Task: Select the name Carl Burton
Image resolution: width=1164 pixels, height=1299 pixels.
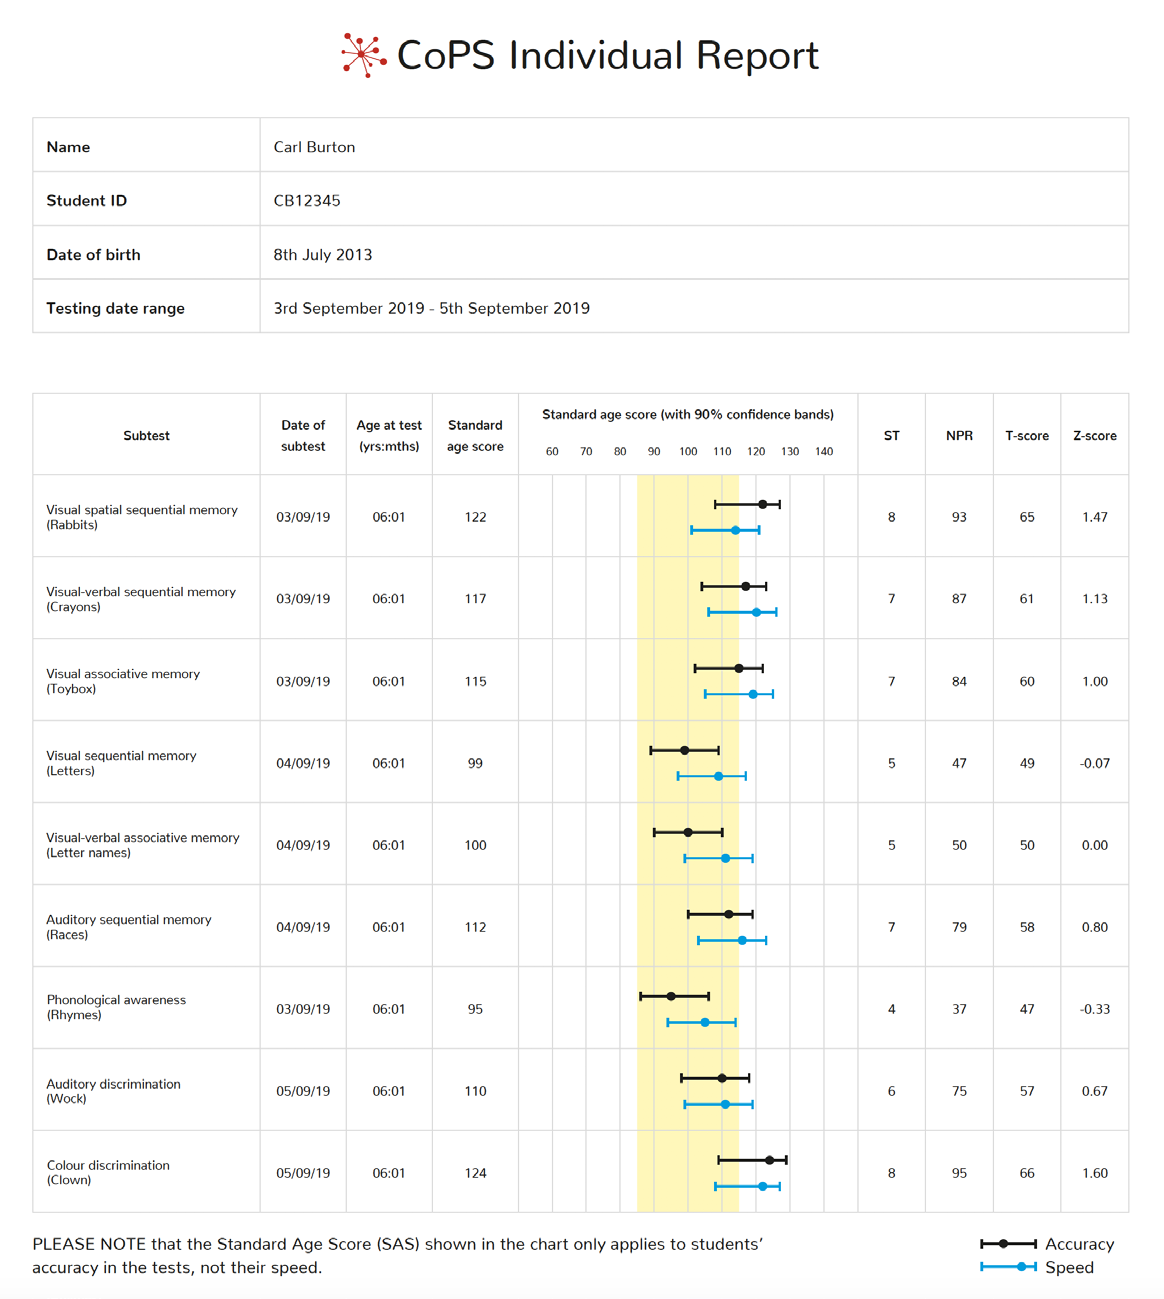Action: pos(314,147)
